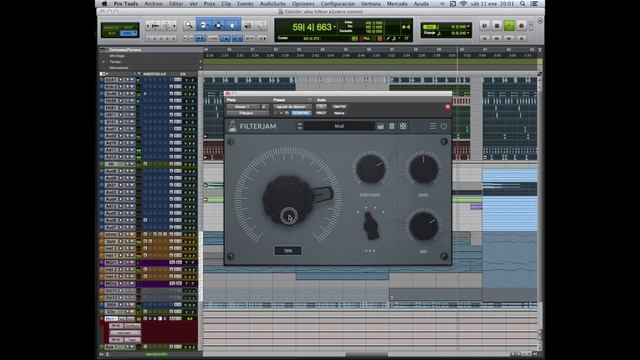Click the macOS Wi-Fi status icon
Viewport: 640px width, 360px height.
(463, 4)
